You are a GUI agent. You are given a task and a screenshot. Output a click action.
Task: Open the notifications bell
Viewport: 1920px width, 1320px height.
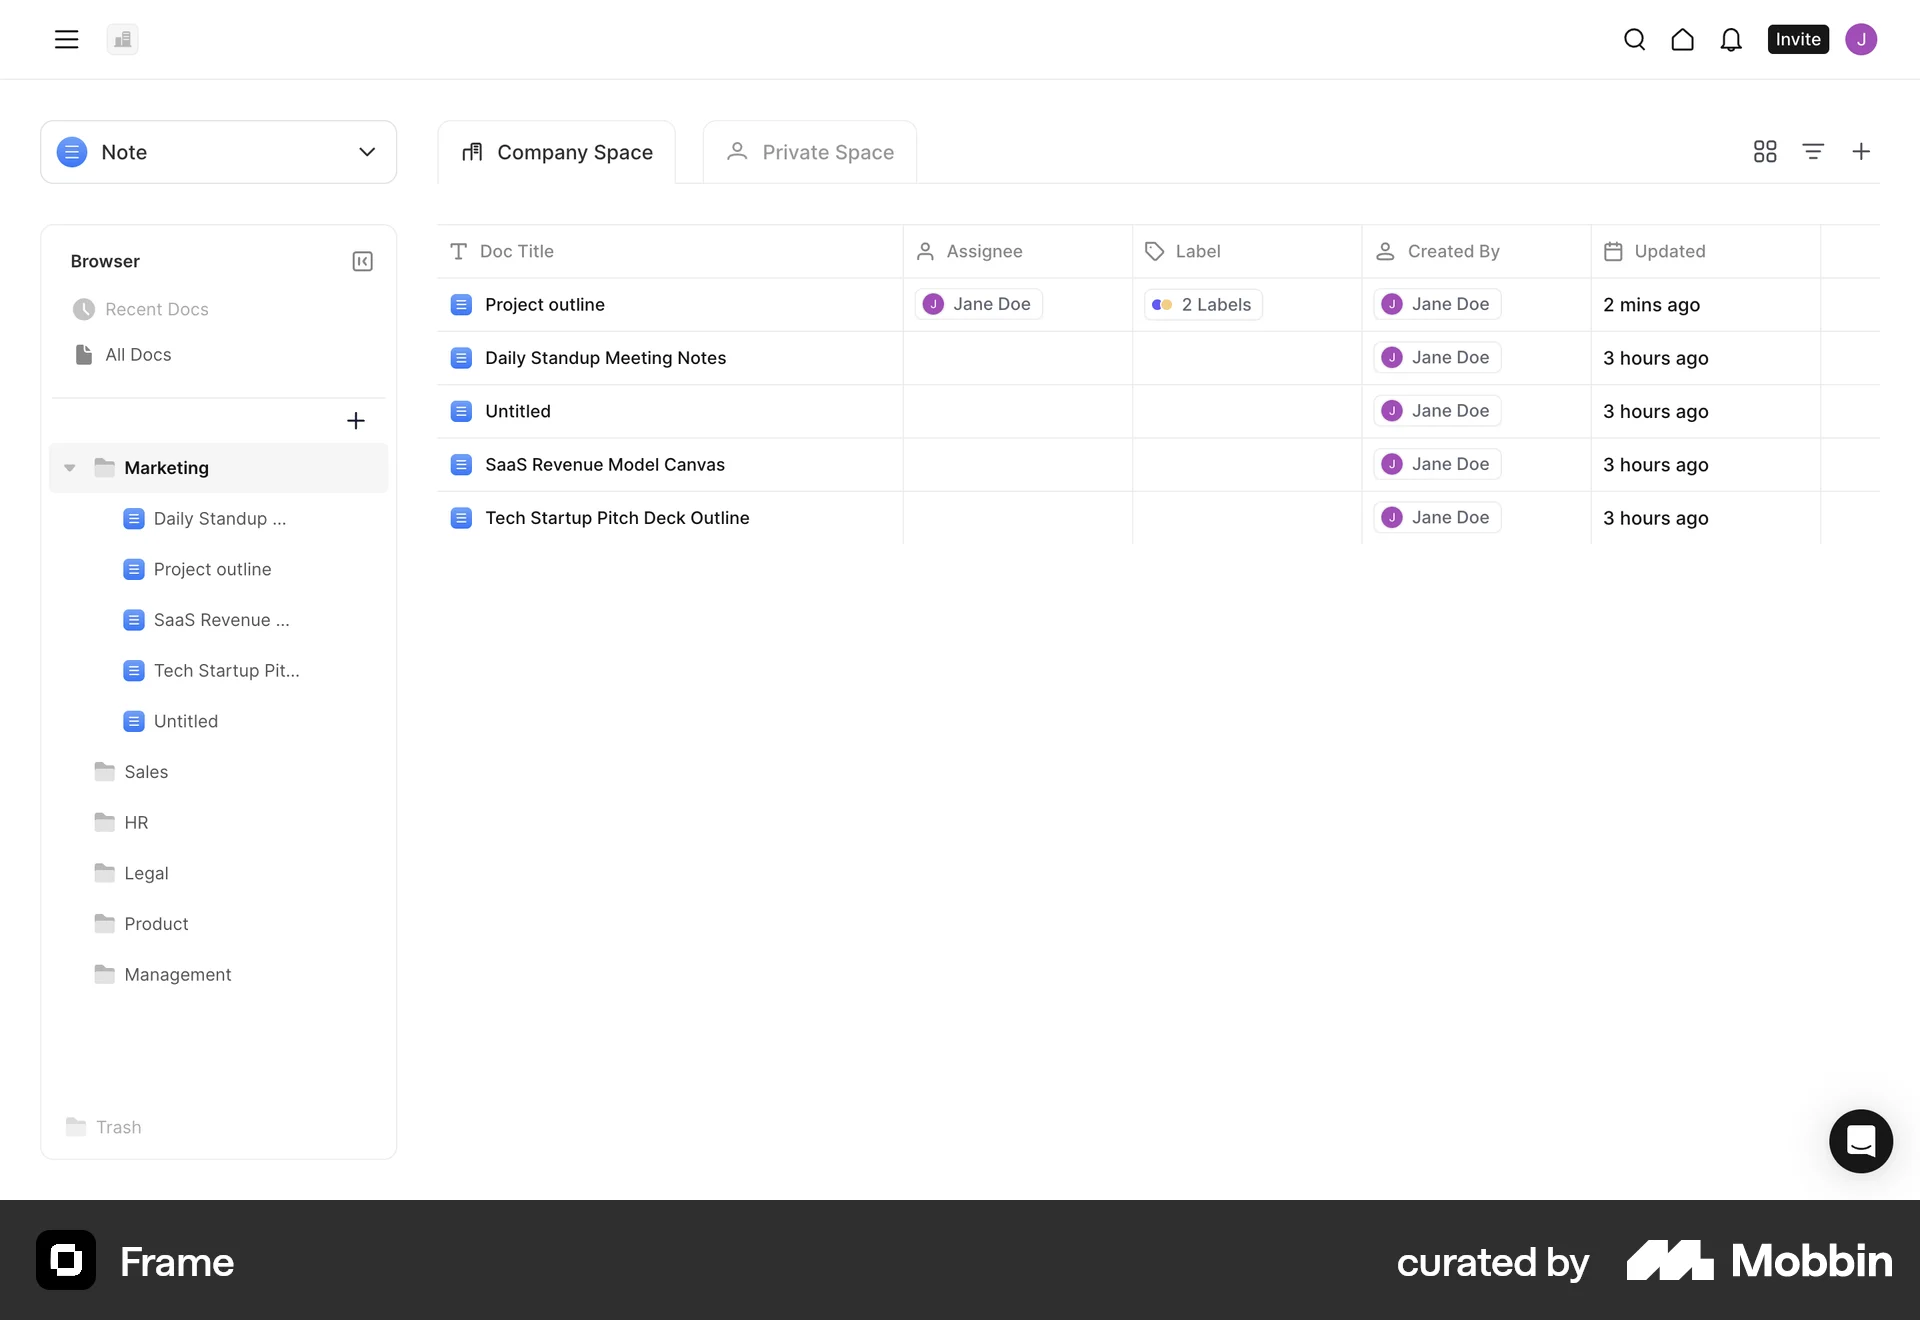coord(1731,39)
